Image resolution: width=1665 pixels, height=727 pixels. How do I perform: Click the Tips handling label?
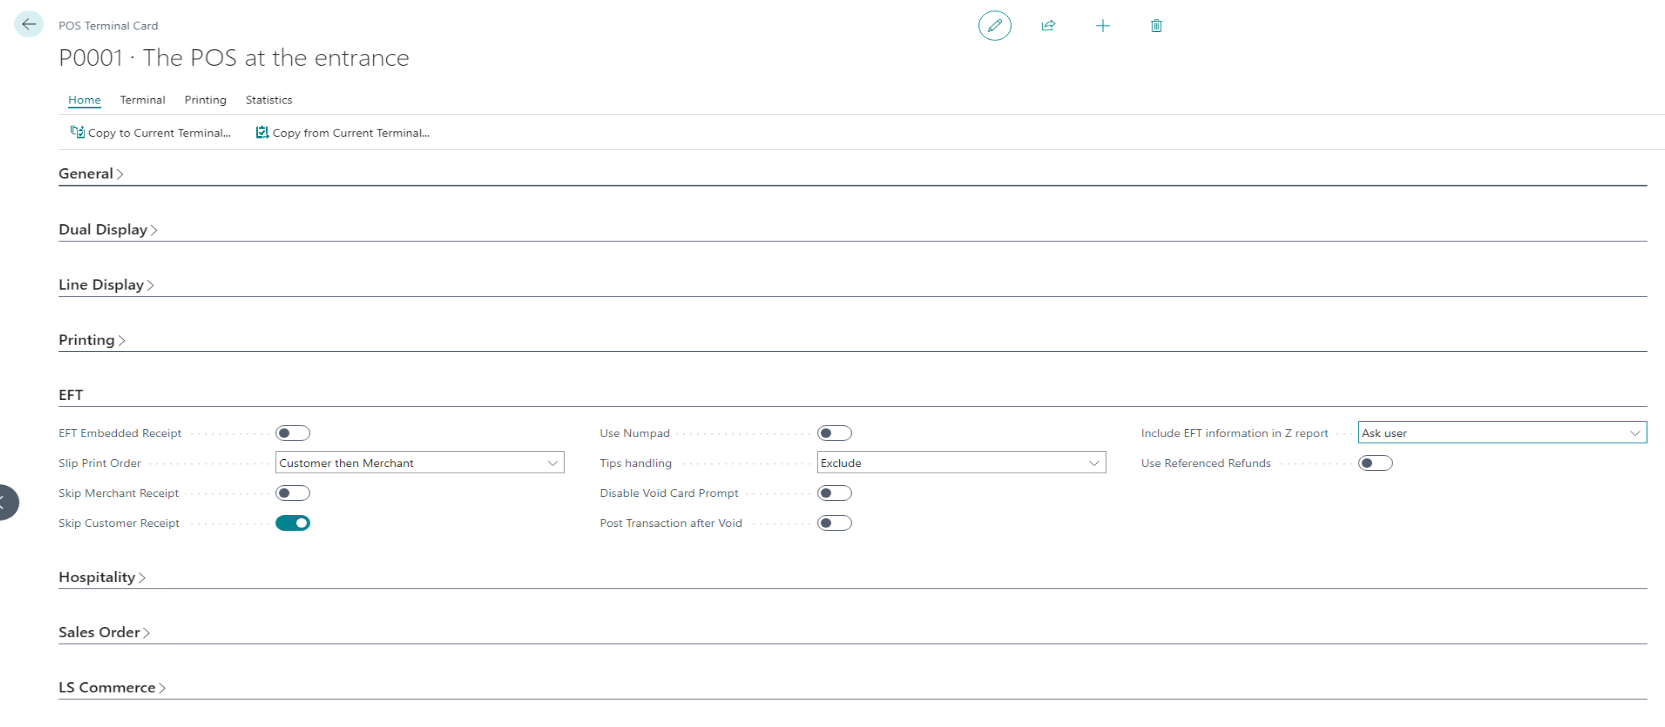coord(636,463)
